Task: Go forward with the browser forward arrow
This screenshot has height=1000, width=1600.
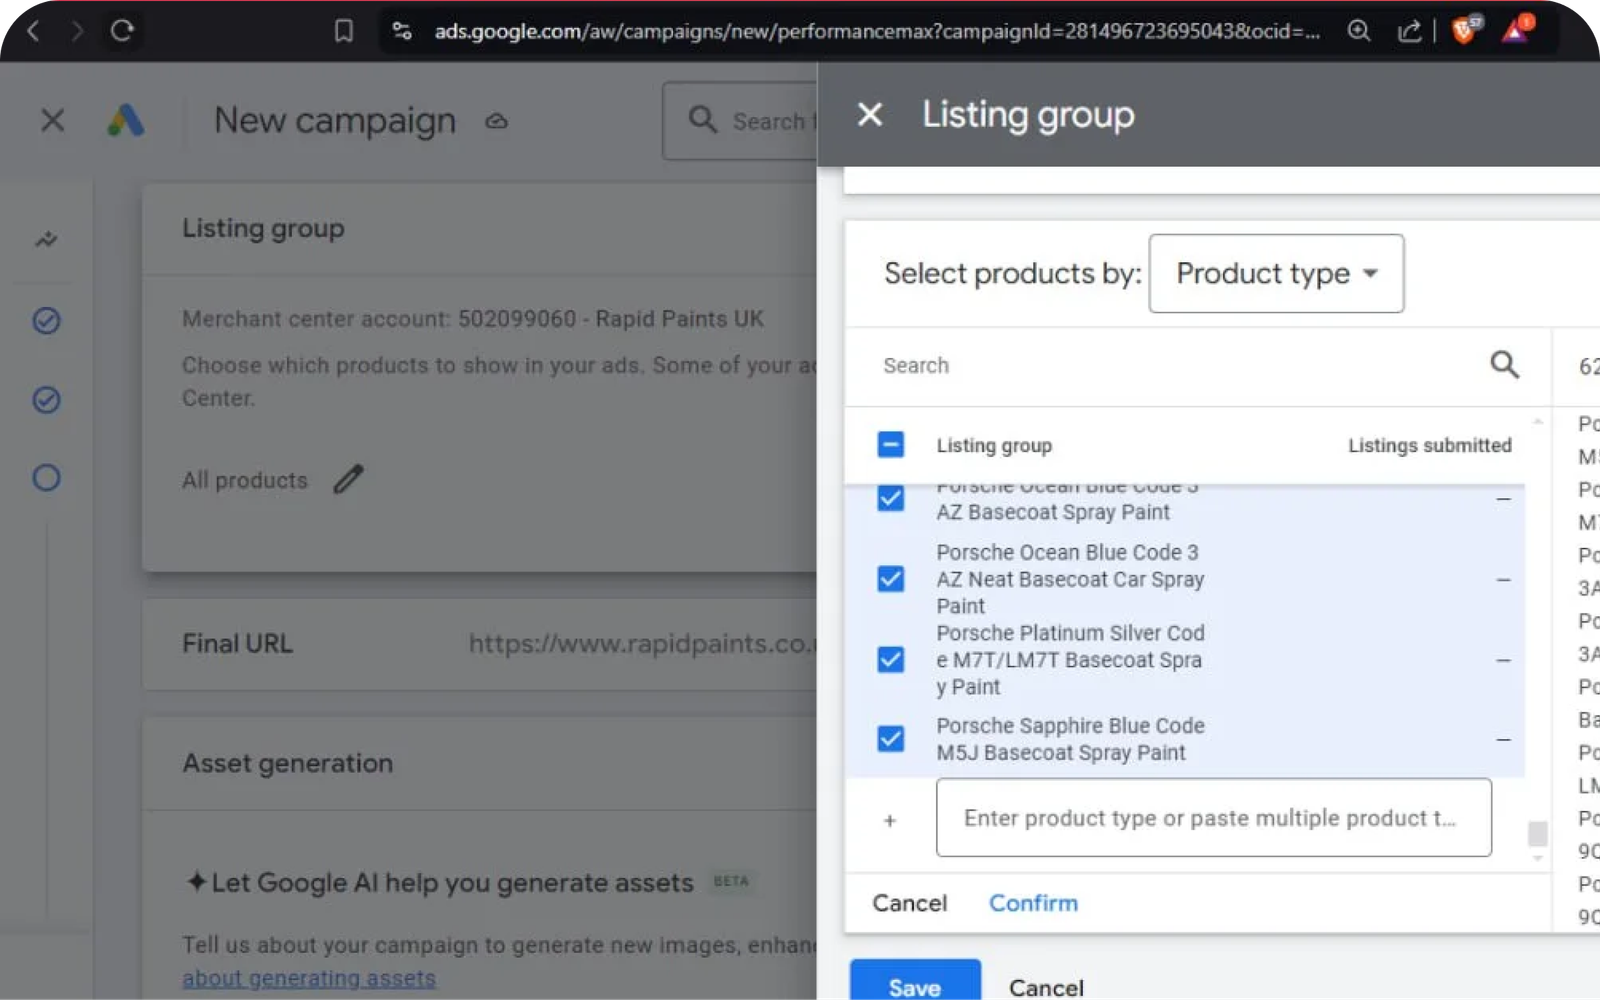Action: pyautogui.click(x=77, y=31)
